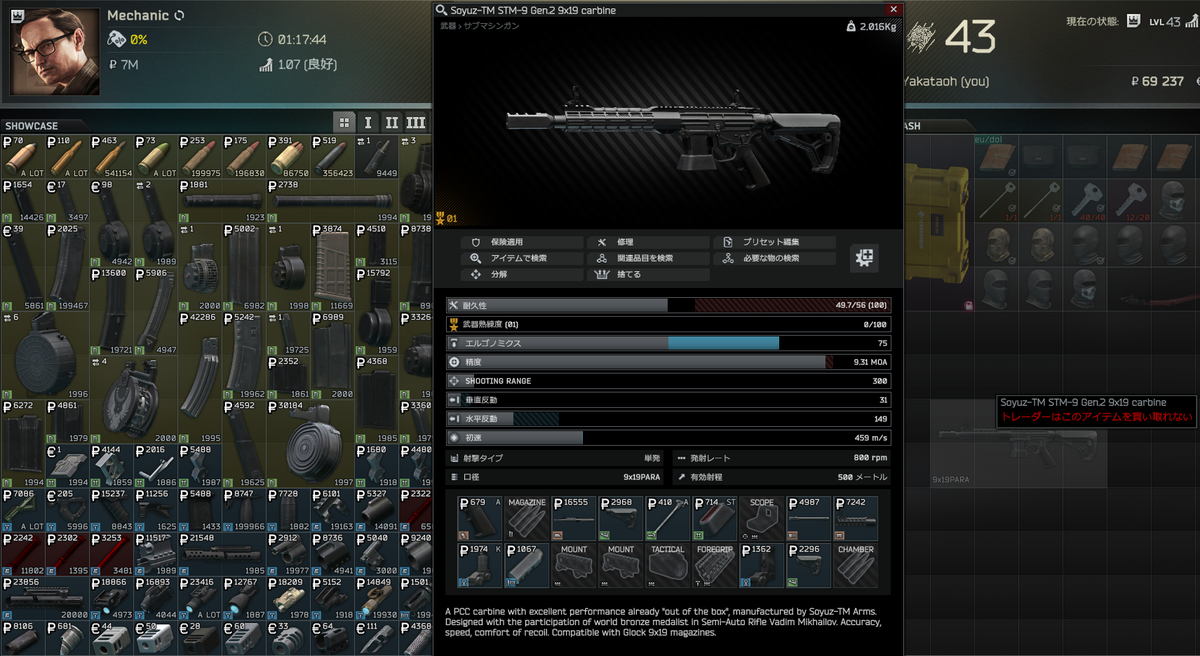The height and width of the screenshot is (656, 1200).
Task: Select the pistol grip slot priced 679
Action: [480, 519]
